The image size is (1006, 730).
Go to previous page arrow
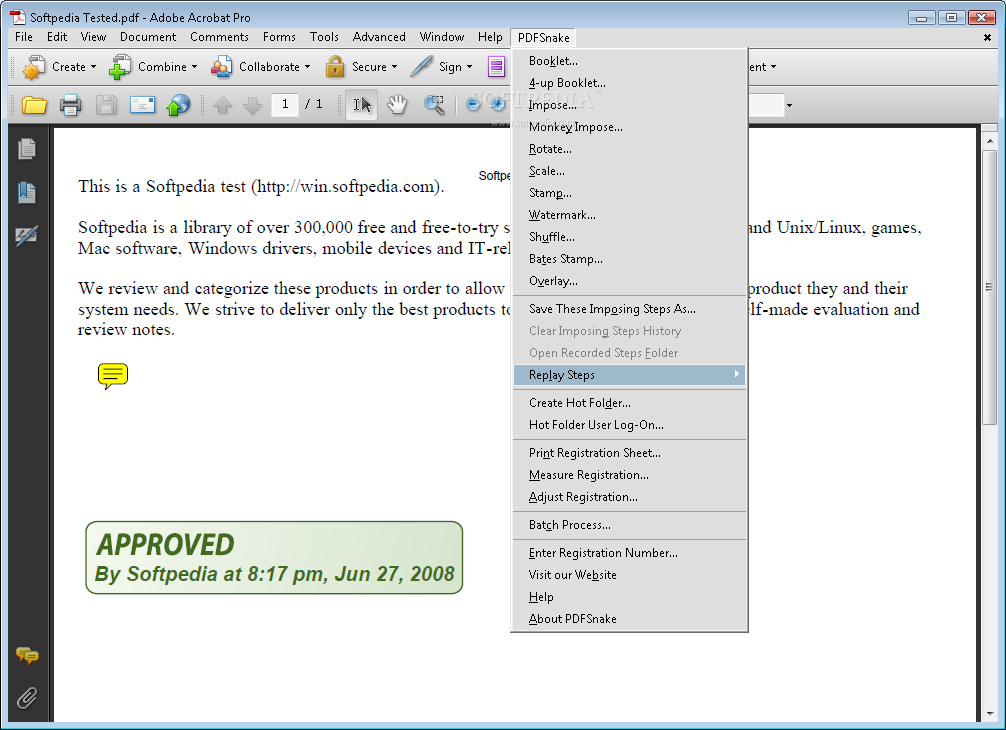click(x=223, y=105)
